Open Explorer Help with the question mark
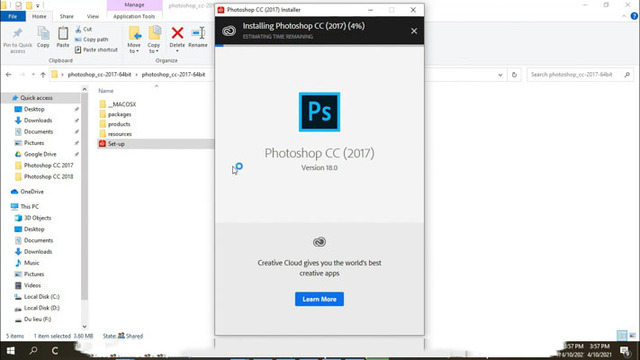 click(634, 16)
